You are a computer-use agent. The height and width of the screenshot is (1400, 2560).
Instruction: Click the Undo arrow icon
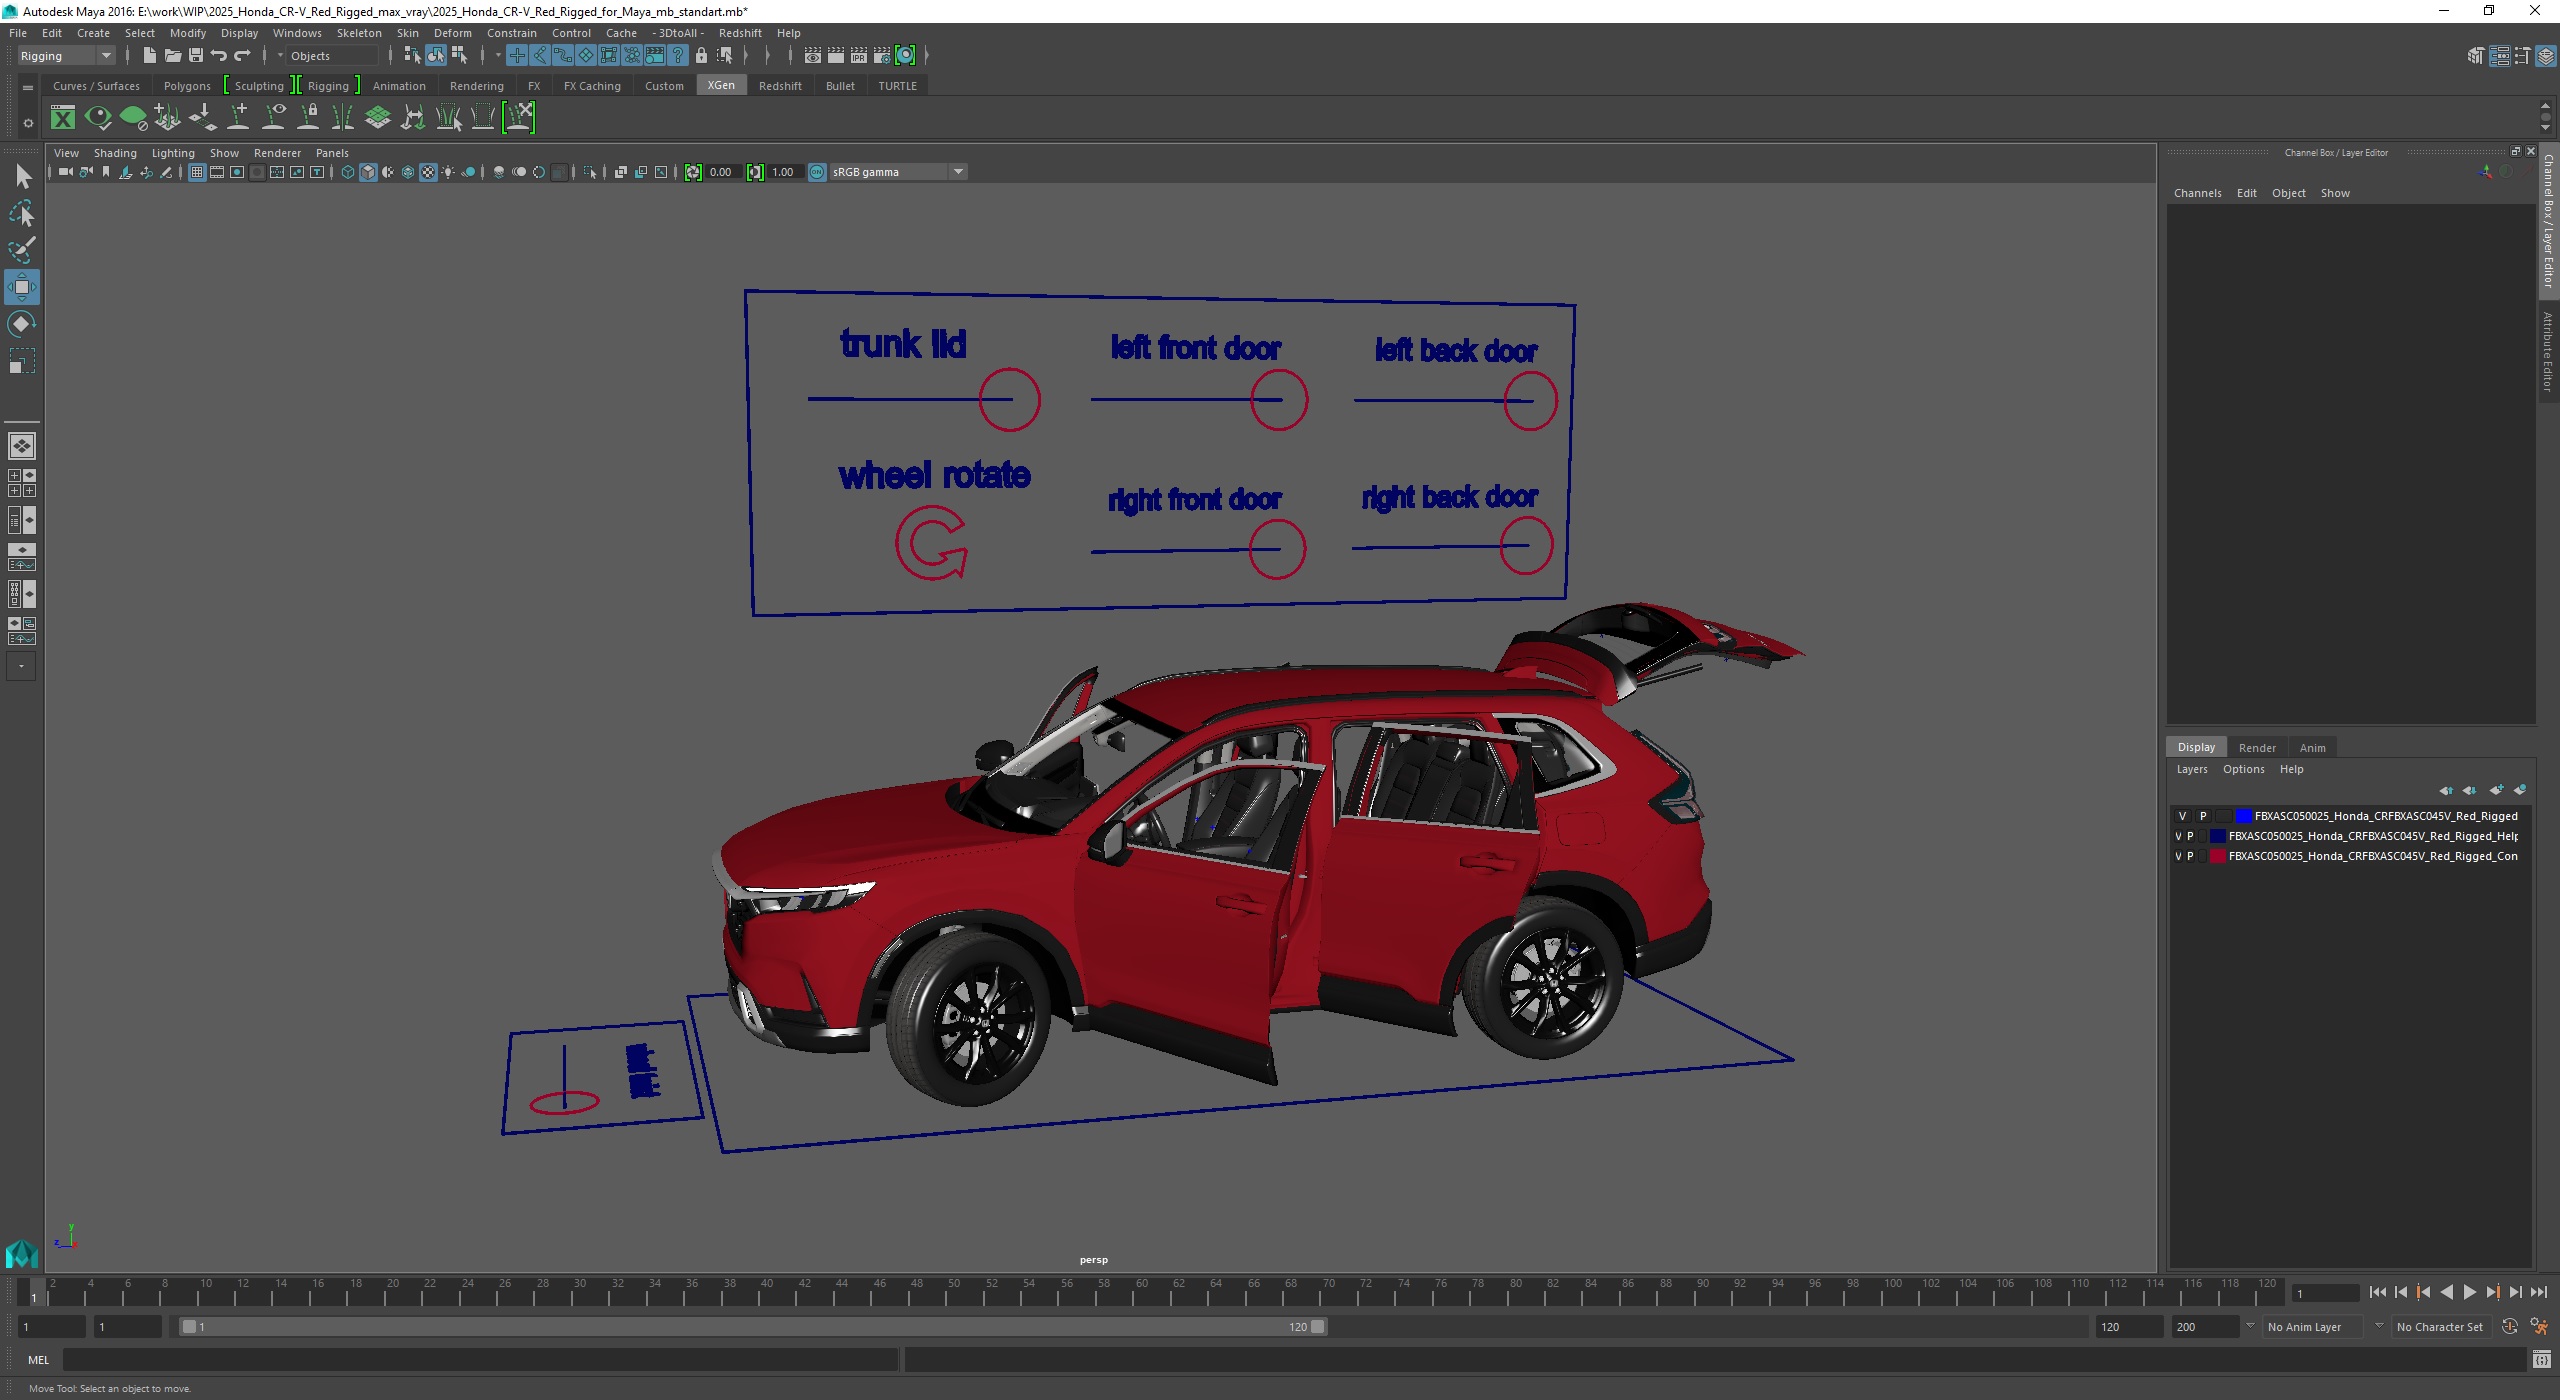tap(219, 55)
